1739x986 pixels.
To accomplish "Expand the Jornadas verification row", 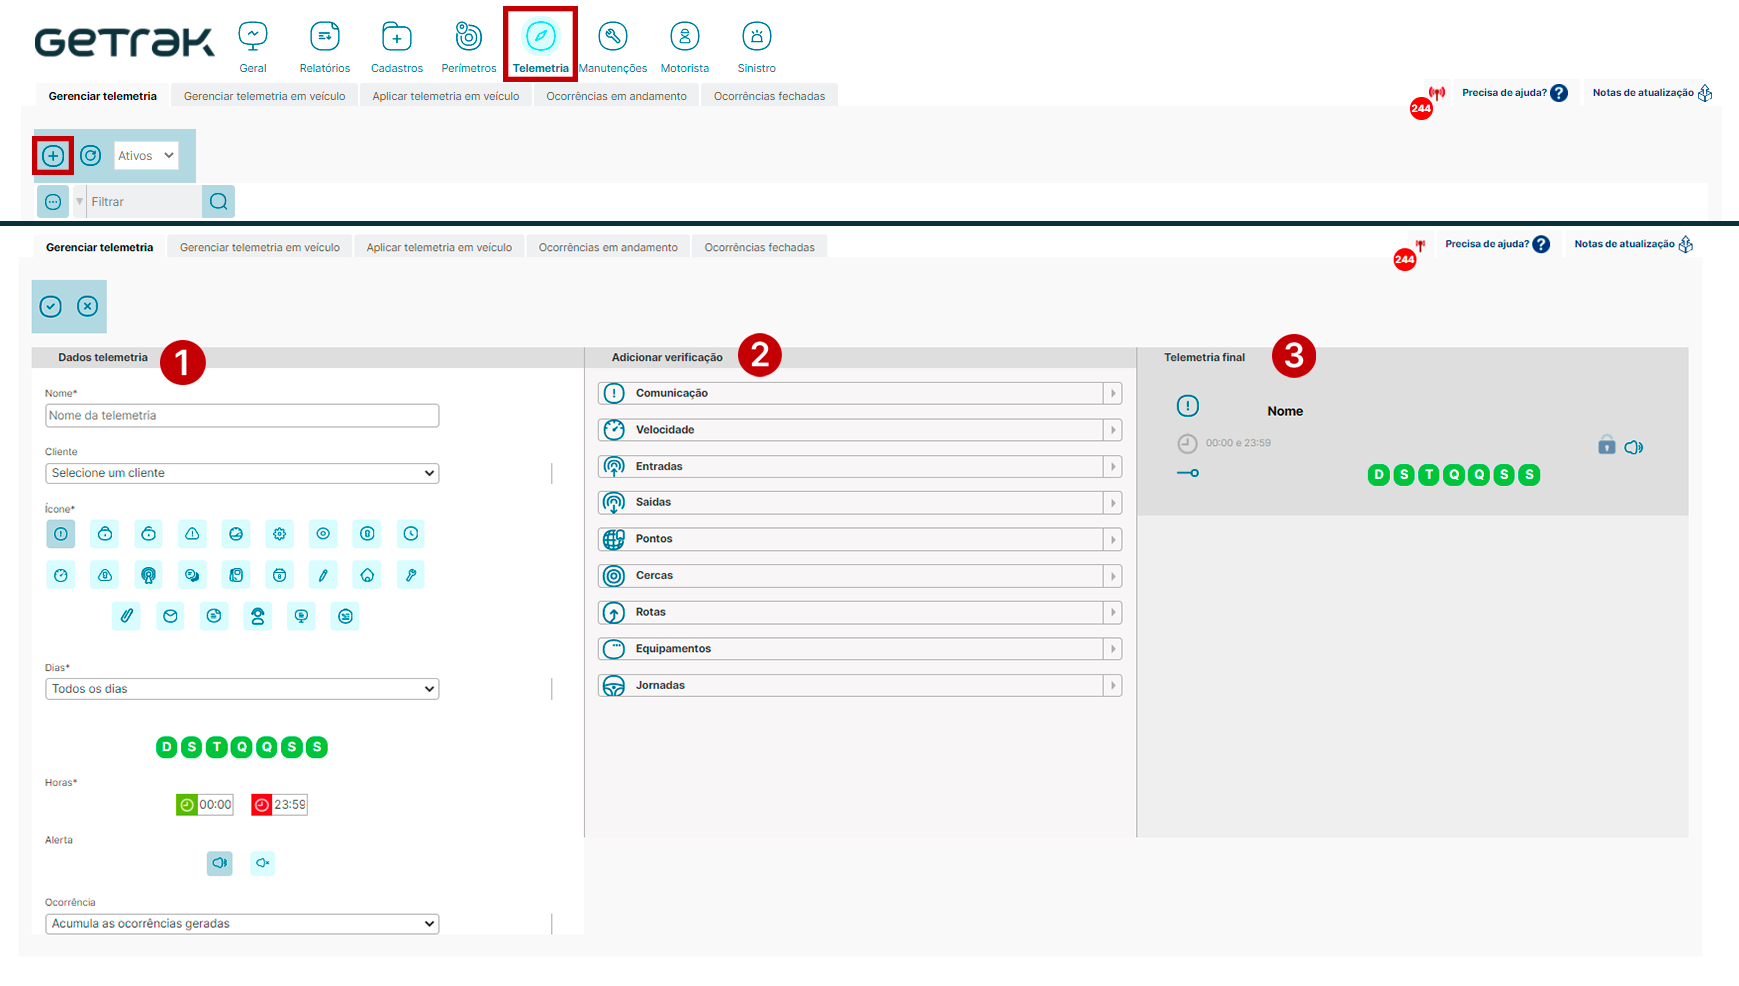I will coord(860,686).
